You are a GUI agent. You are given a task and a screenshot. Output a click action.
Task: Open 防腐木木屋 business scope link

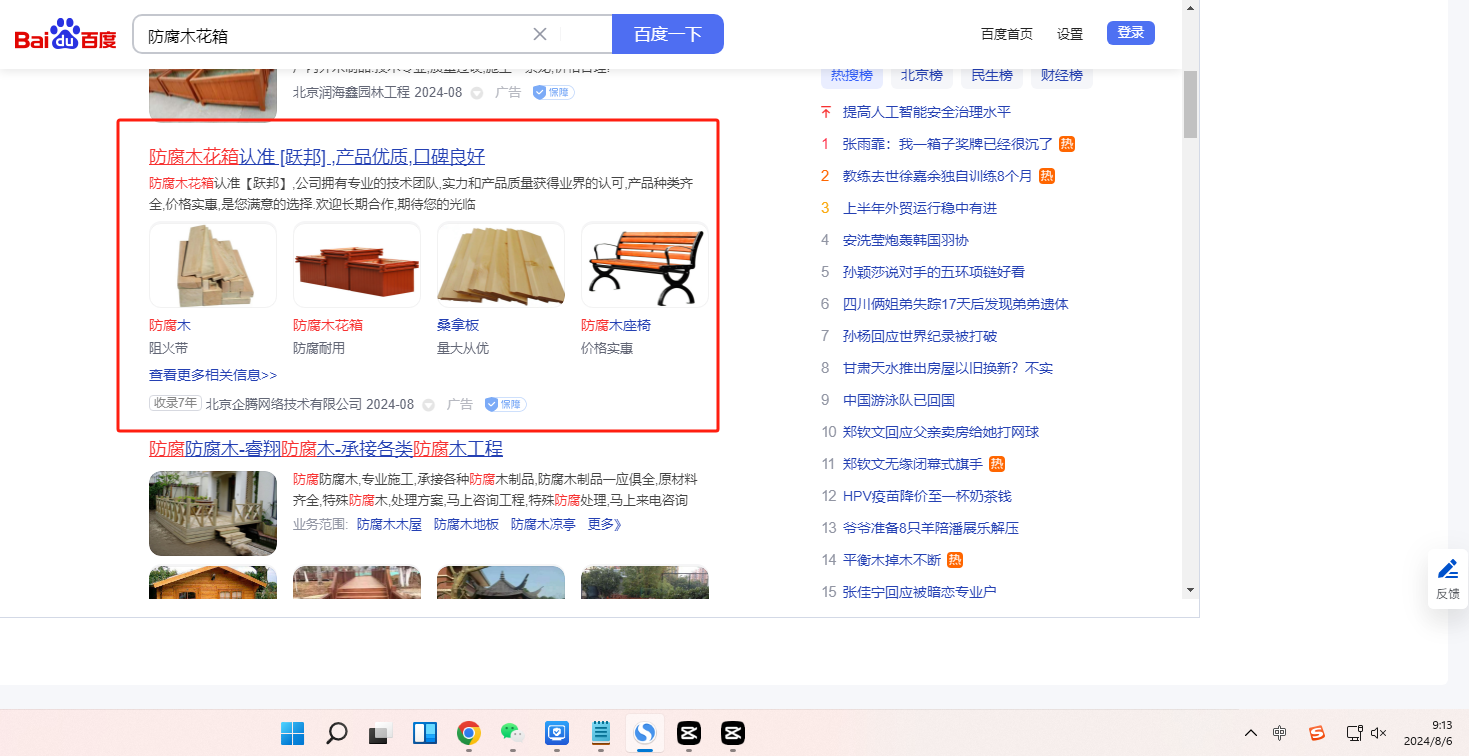point(389,524)
